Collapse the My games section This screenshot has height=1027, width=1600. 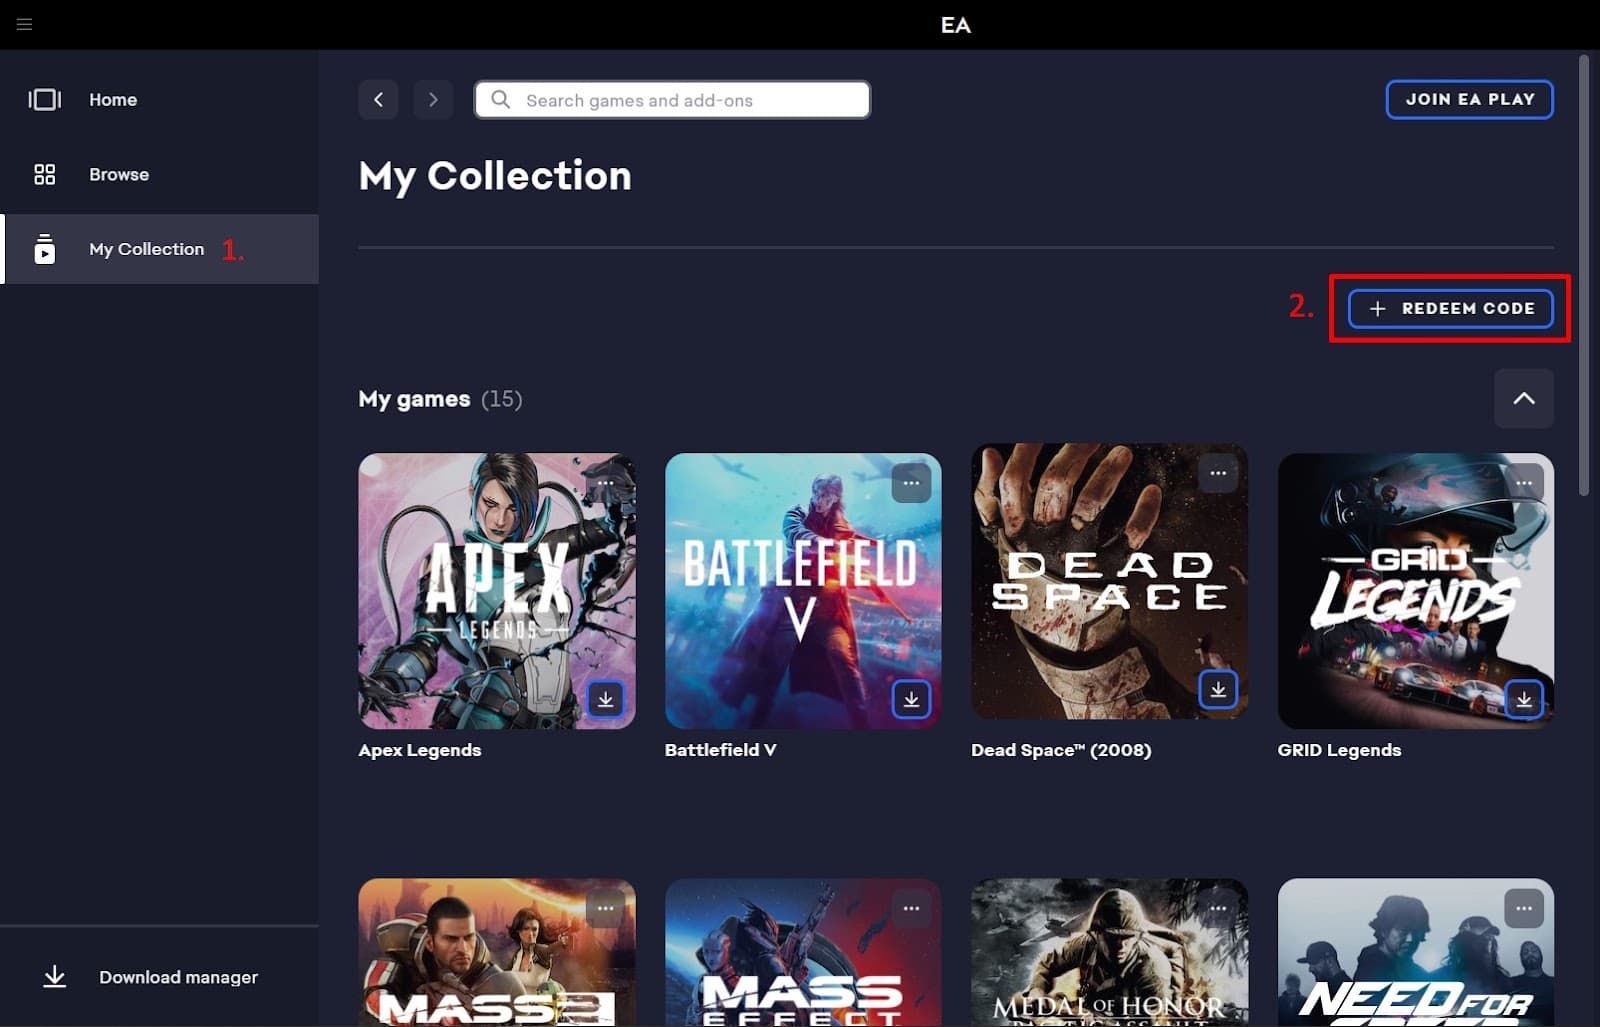pos(1524,398)
